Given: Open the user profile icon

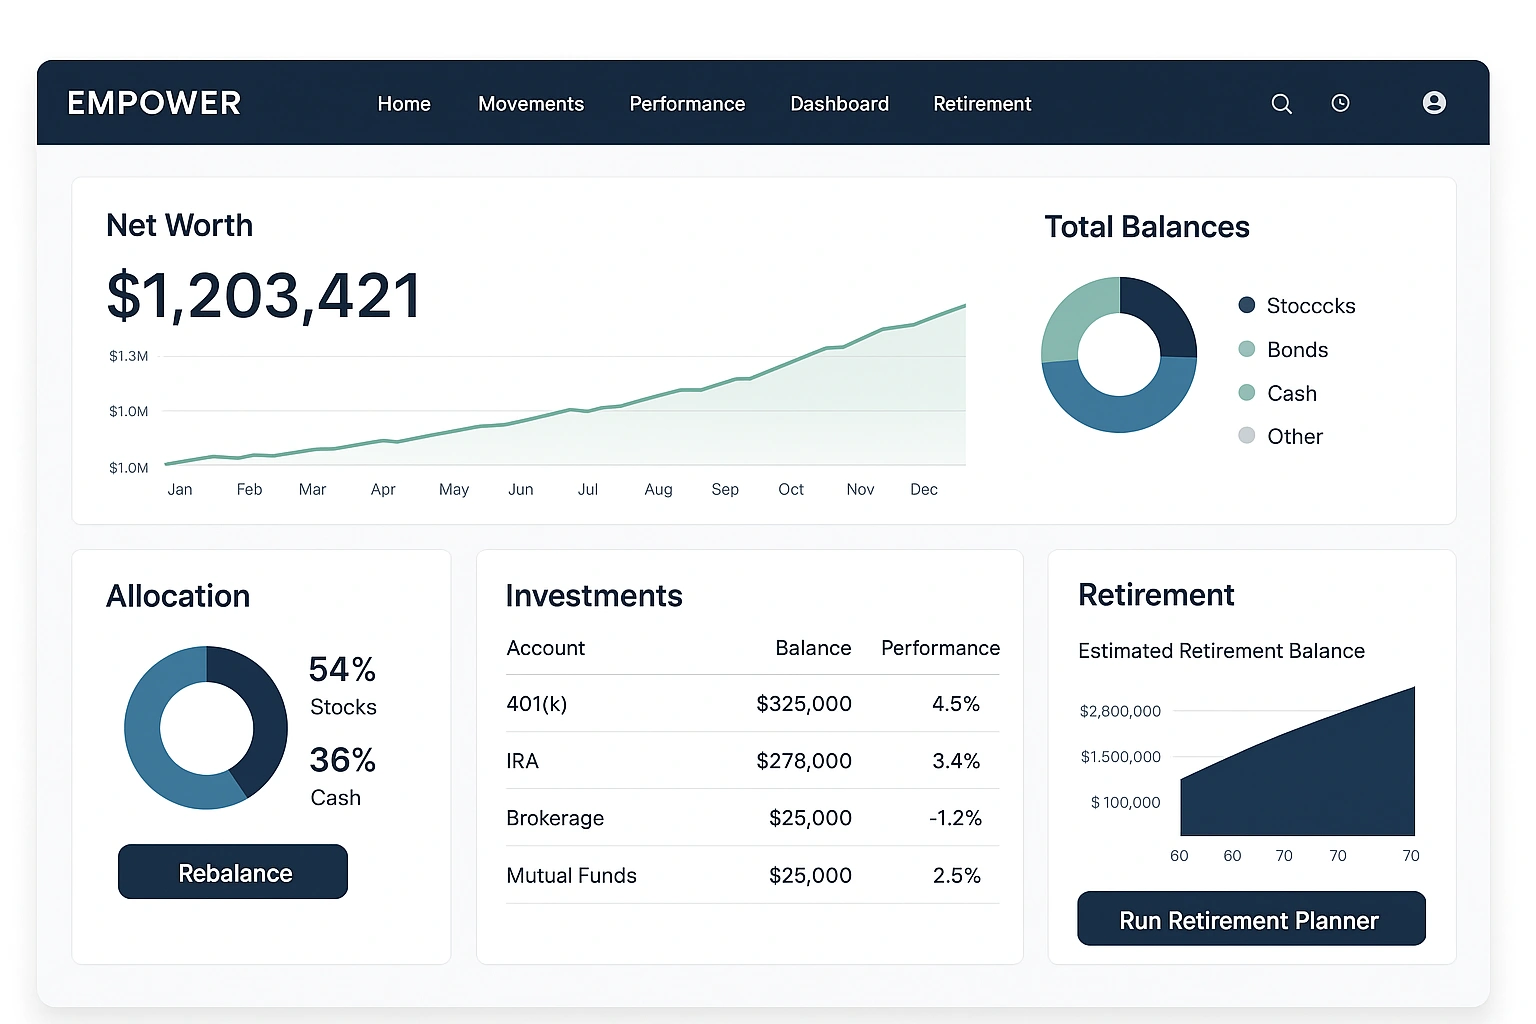Looking at the screenshot, I should (1434, 102).
